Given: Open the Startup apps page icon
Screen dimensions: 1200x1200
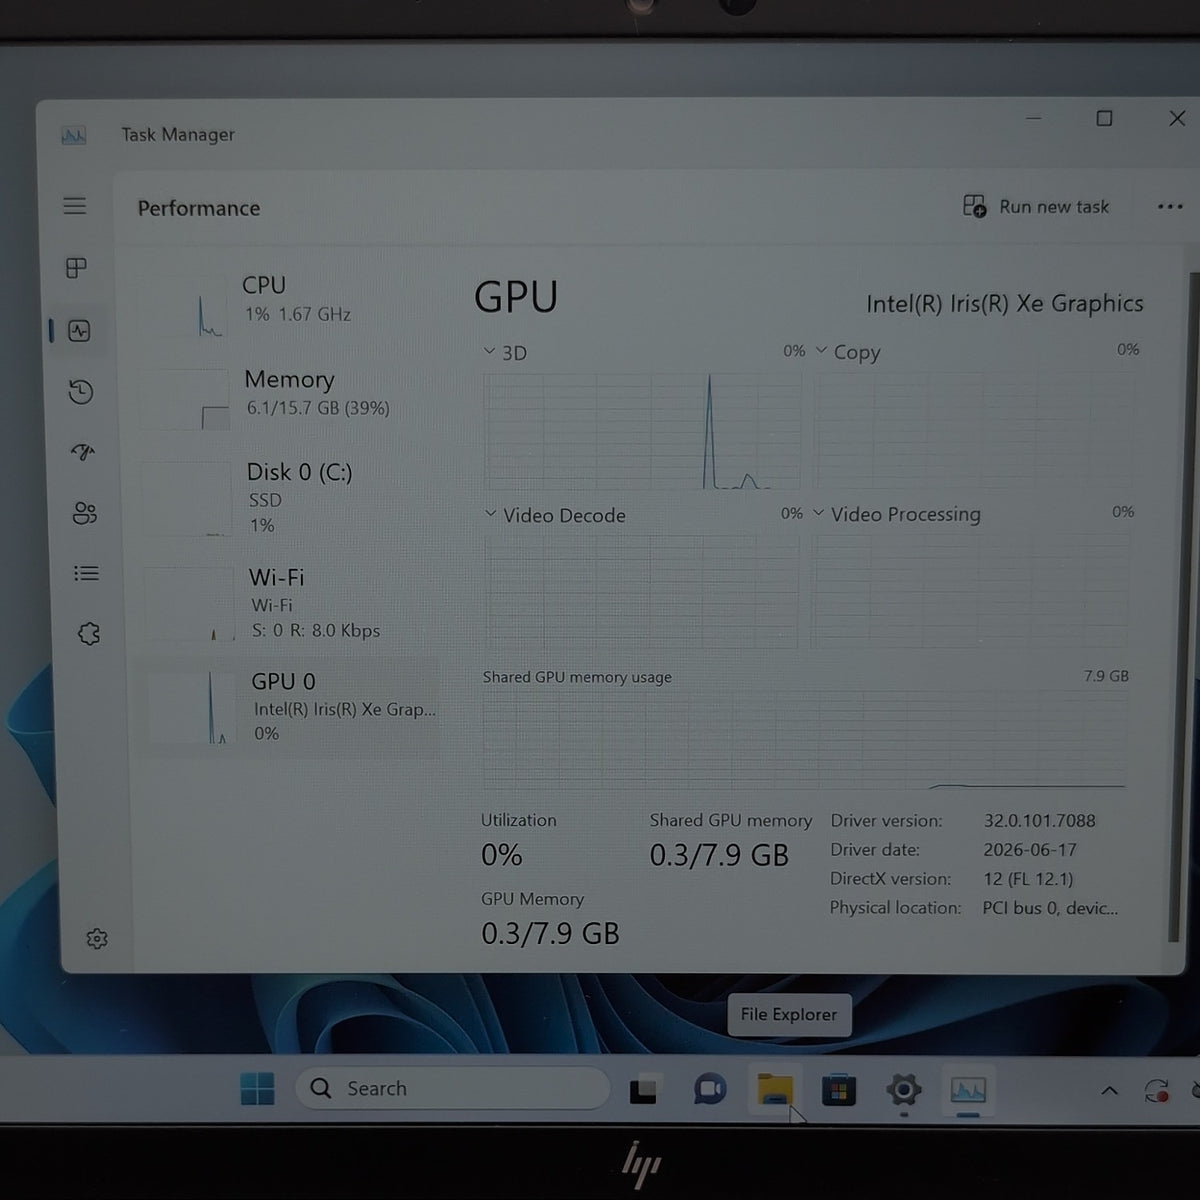Looking at the screenshot, I should click(83, 452).
